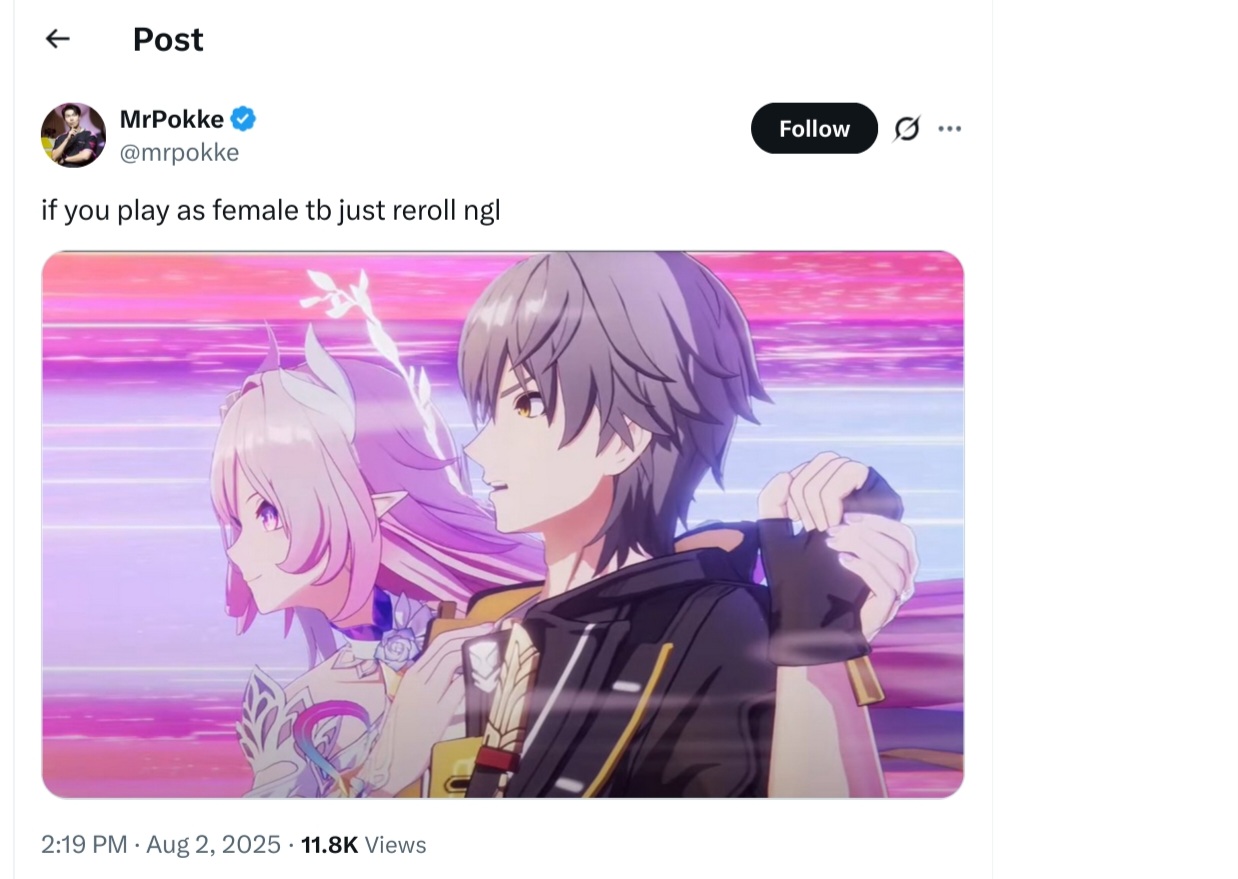
Task: Click the "Post" header title
Action: click(168, 39)
